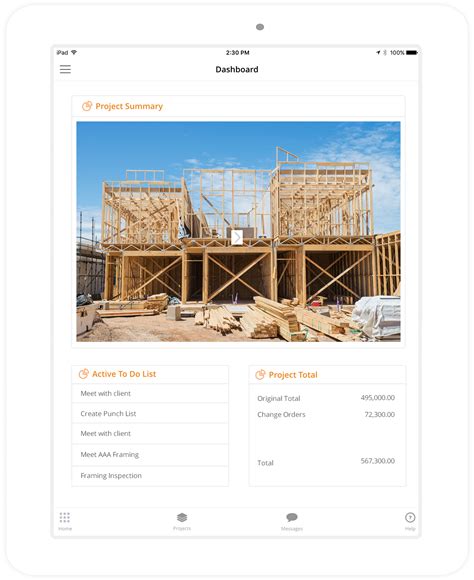This screenshot has width=474, height=580.
Task: Open the construction site photo
Action: tap(238, 232)
